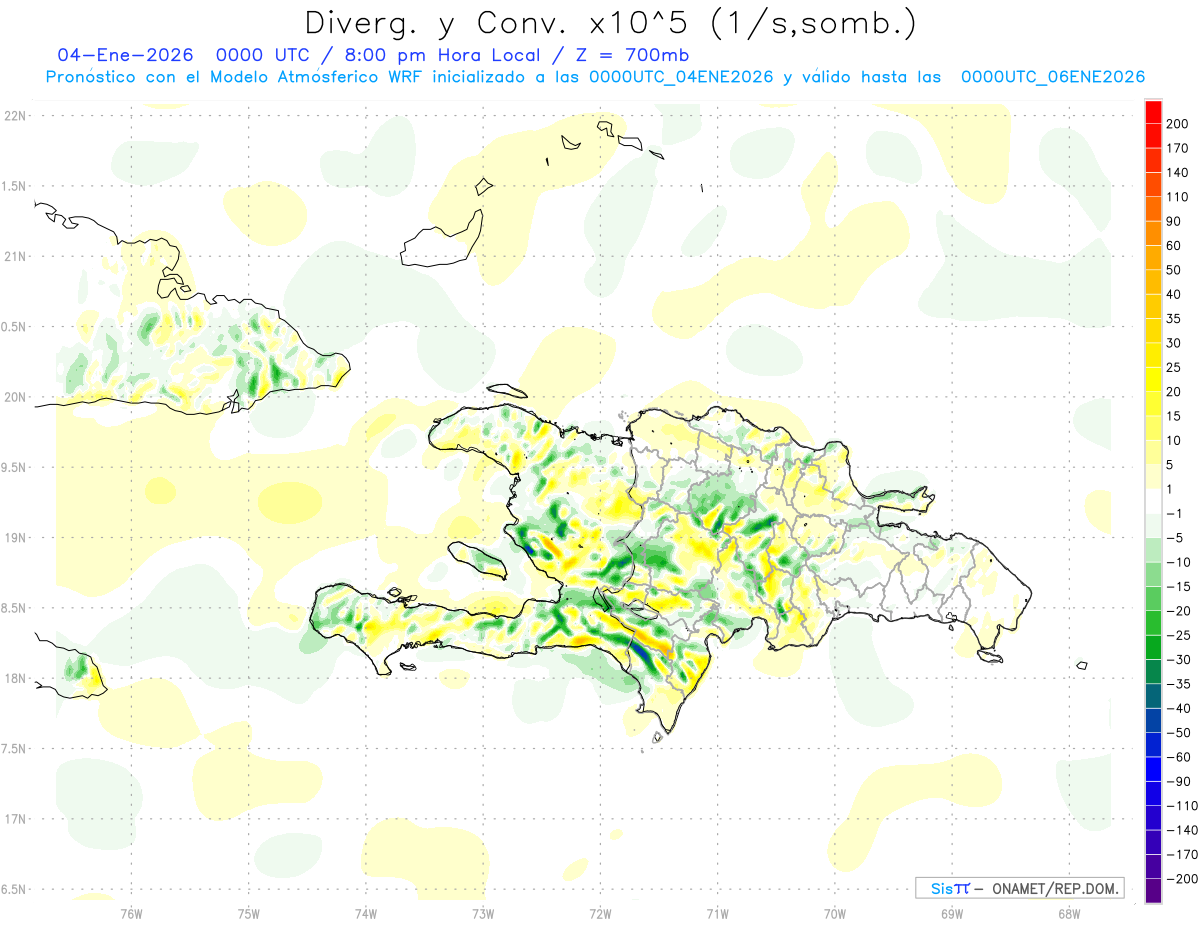Click the '-25' value on the color scale
This screenshot has width=1200, height=927.
1178,635
